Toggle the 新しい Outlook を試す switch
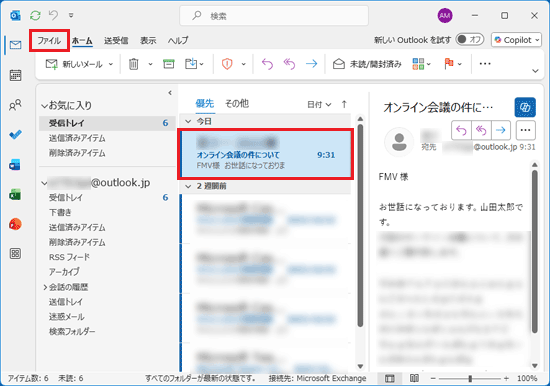This screenshot has height=386, width=550. click(470, 40)
